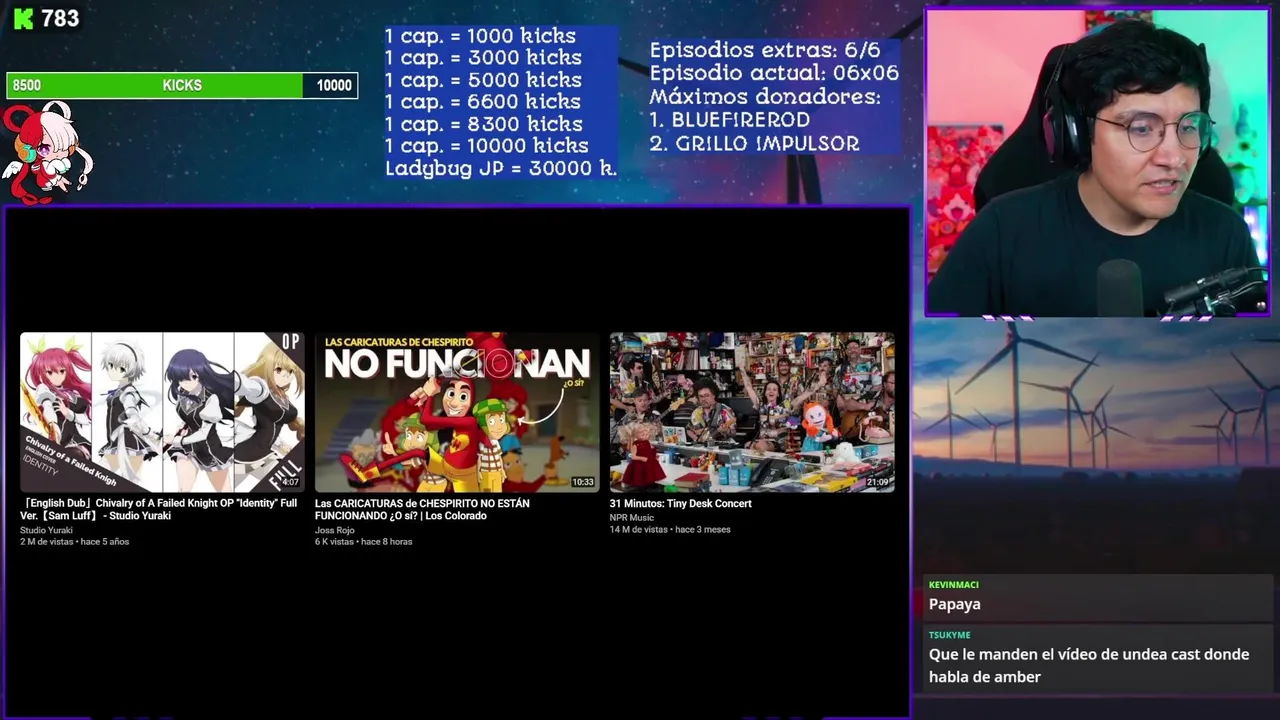Click the 'Episodio actual: 06x06' text

point(774,73)
